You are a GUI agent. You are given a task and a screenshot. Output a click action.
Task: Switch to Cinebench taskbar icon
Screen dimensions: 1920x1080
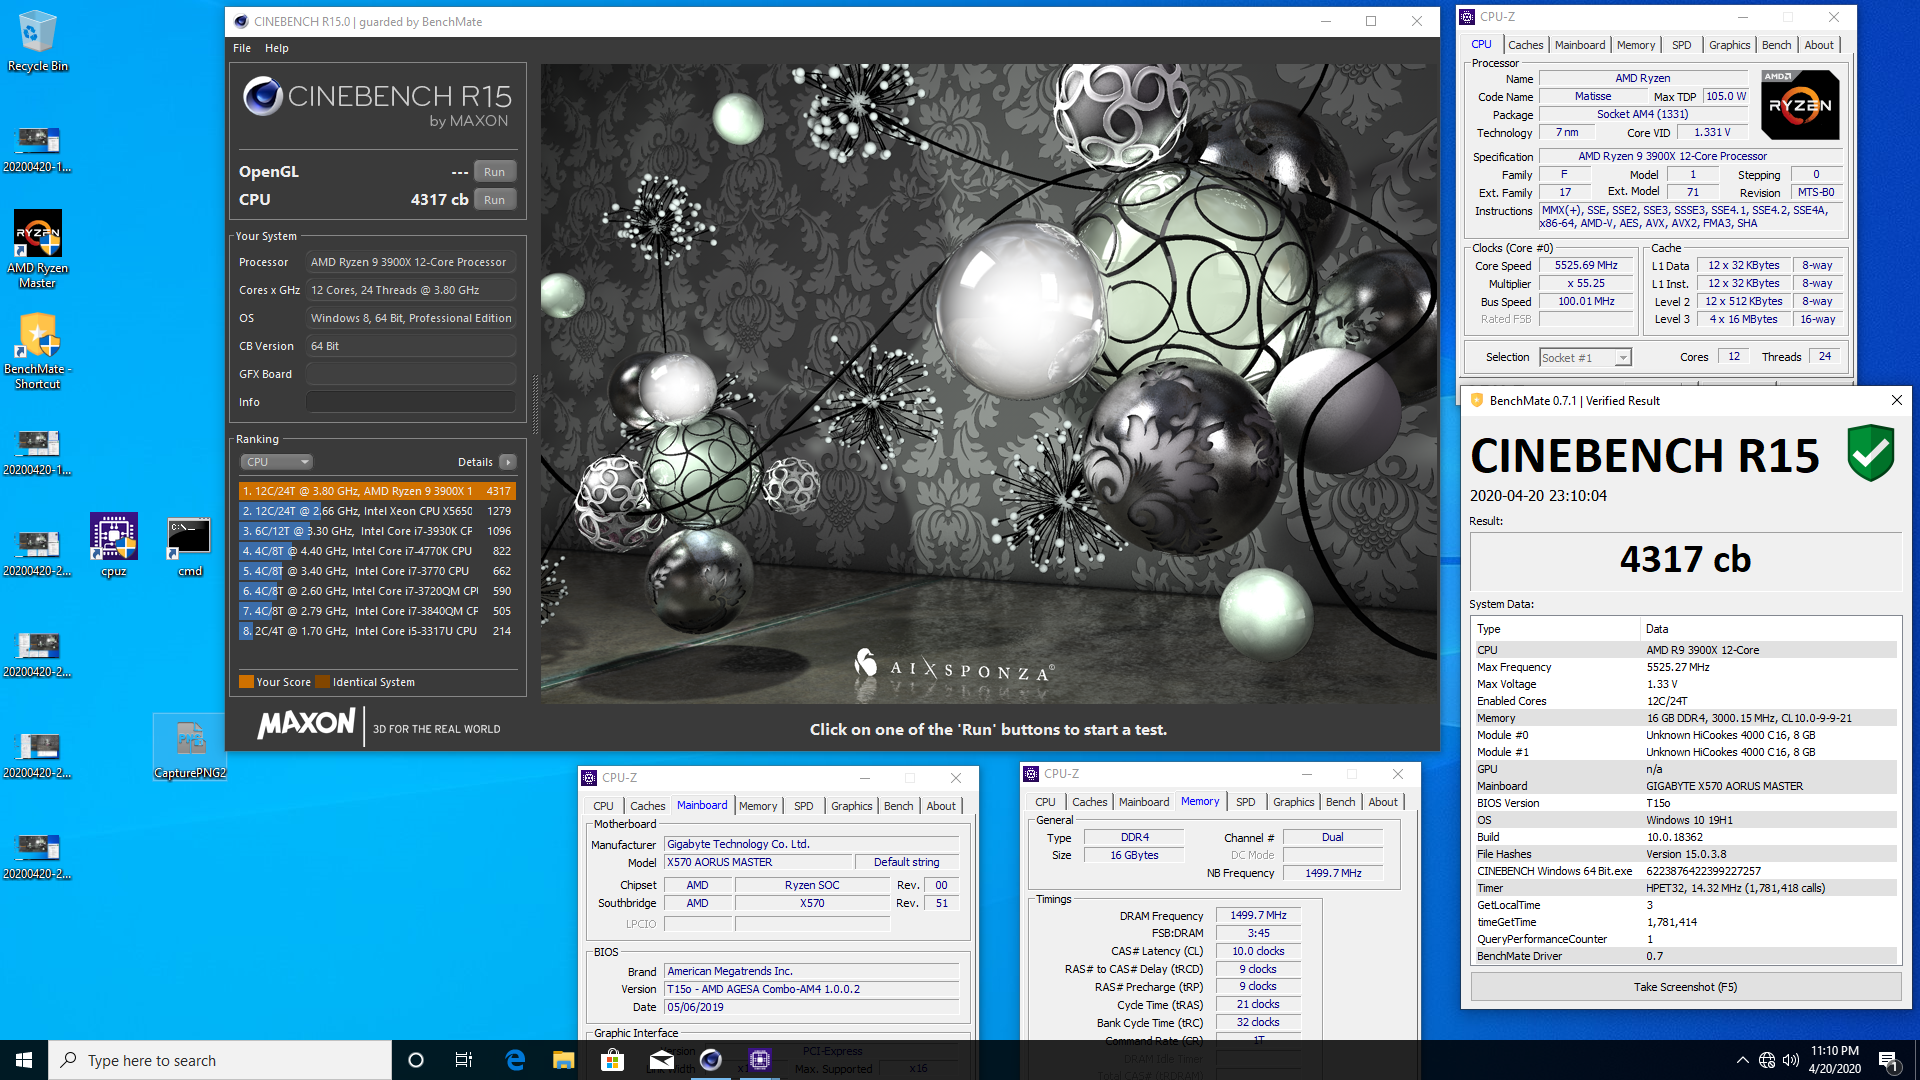click(711, 1060)
